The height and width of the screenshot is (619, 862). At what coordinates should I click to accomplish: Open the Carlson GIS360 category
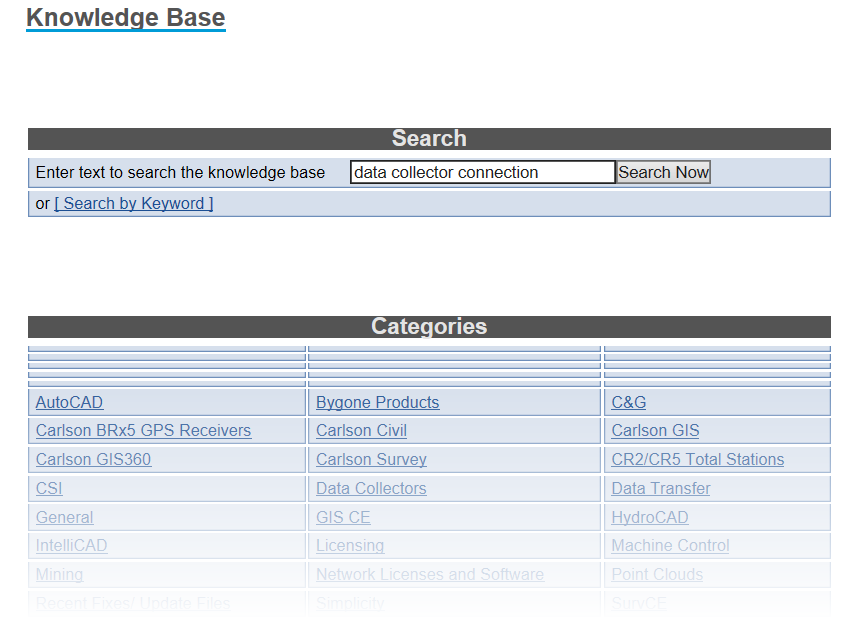(x=93, y=459)
